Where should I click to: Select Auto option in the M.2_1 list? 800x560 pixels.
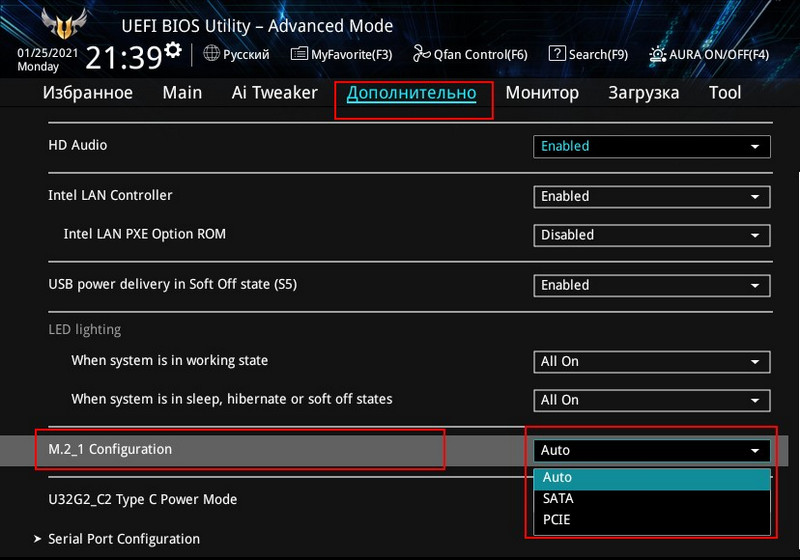tap(557, 477)
